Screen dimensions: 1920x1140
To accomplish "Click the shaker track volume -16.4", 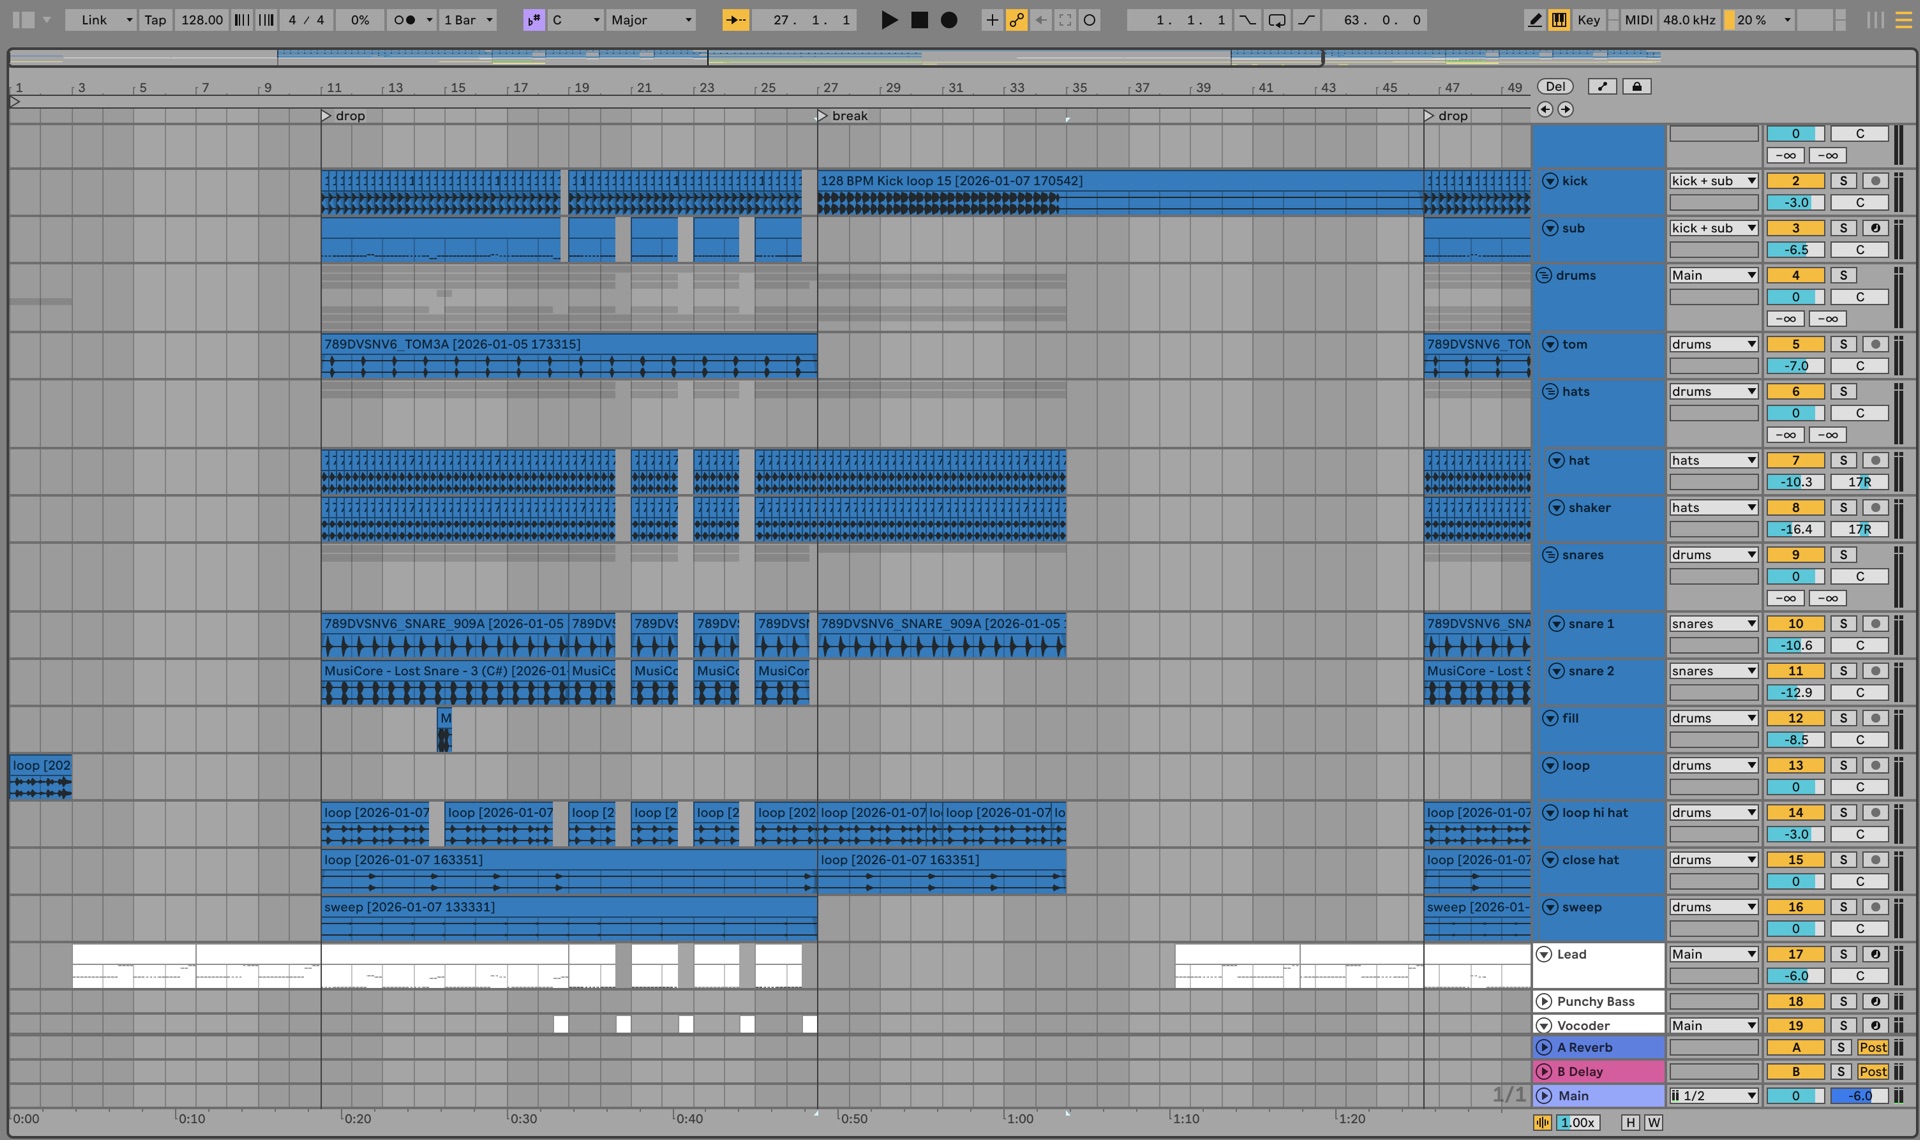I will point(1795,530).
